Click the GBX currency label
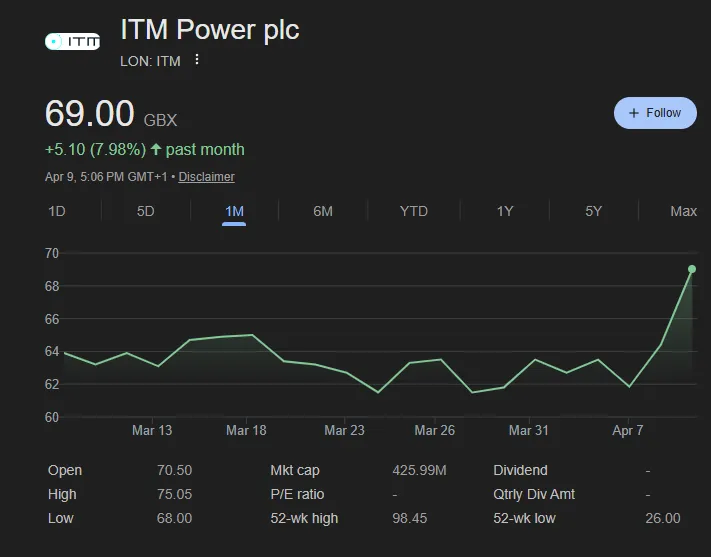This screenshot has width=711, height=557. (161, 120)
